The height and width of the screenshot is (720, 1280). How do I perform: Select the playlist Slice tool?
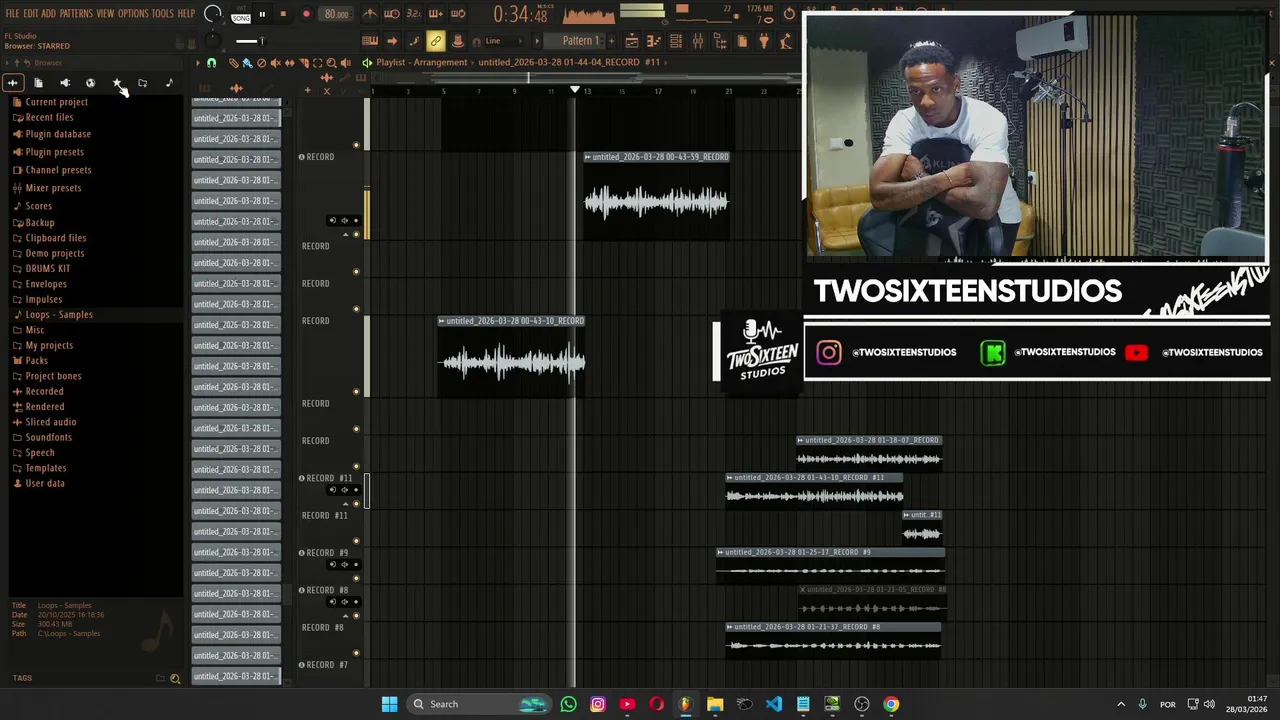[x=304, y=63]
